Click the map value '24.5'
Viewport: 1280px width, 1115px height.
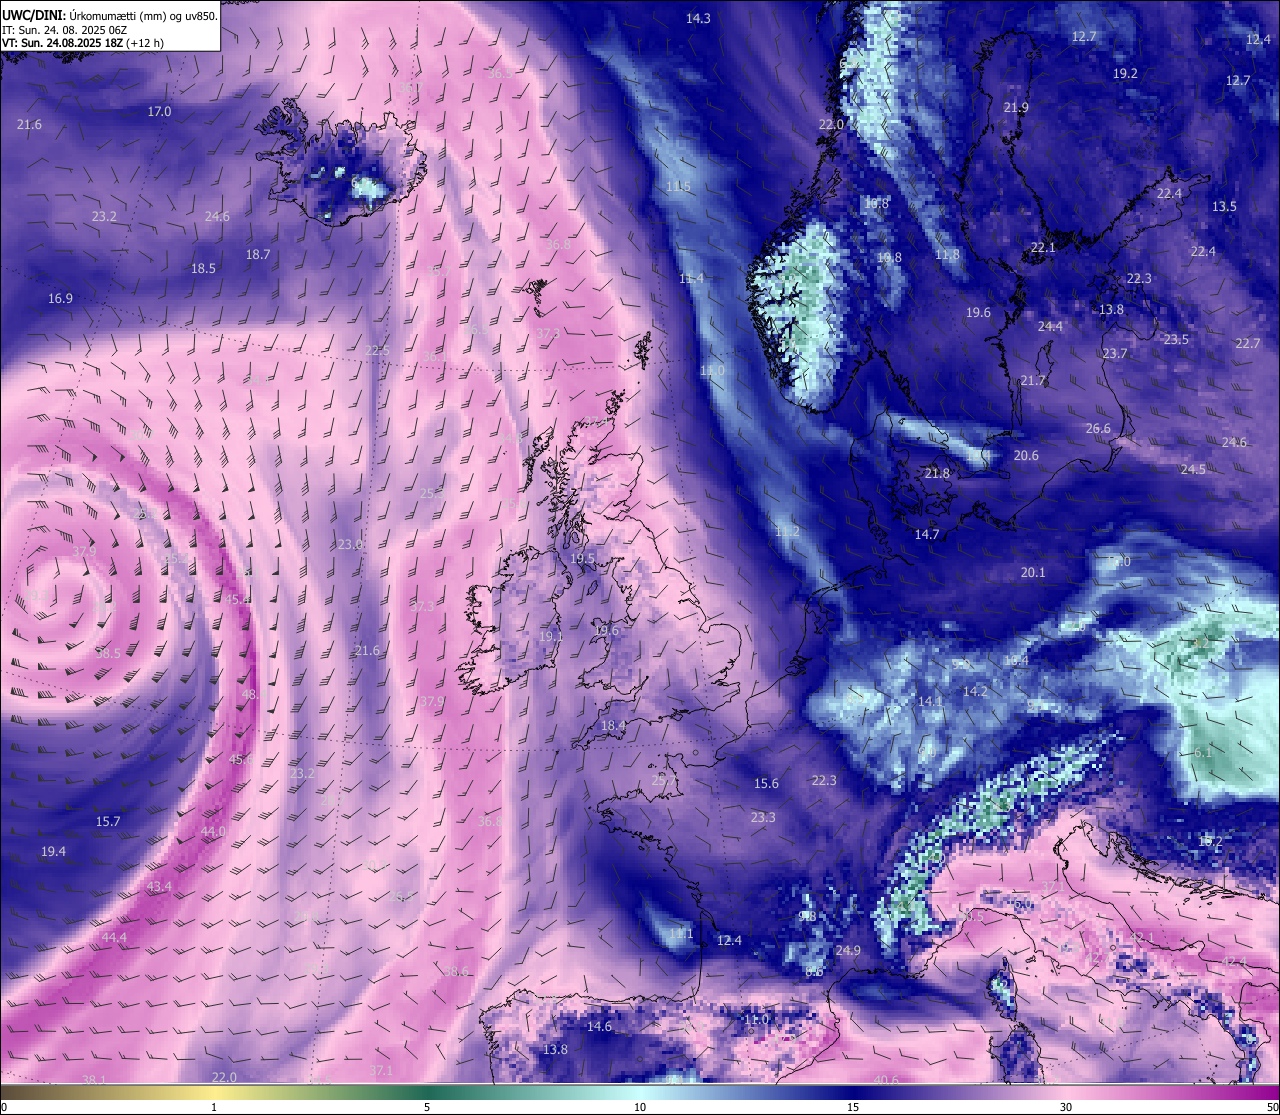coord(1193,470)
